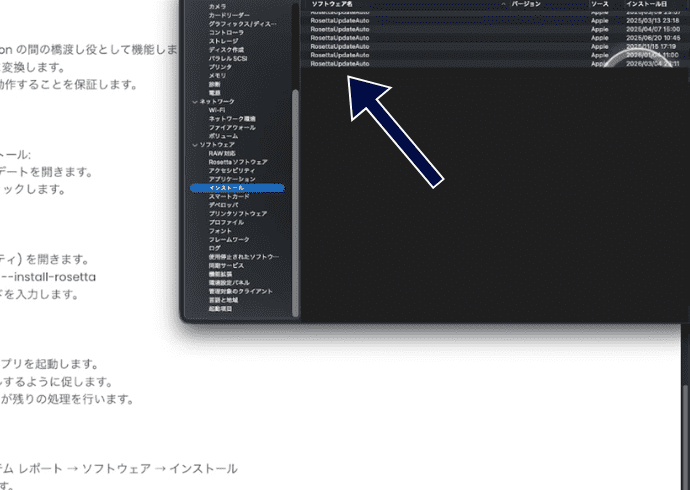
Task: Select the 機能拡張 sidebar entry
Action: click(x=222, y=274)
